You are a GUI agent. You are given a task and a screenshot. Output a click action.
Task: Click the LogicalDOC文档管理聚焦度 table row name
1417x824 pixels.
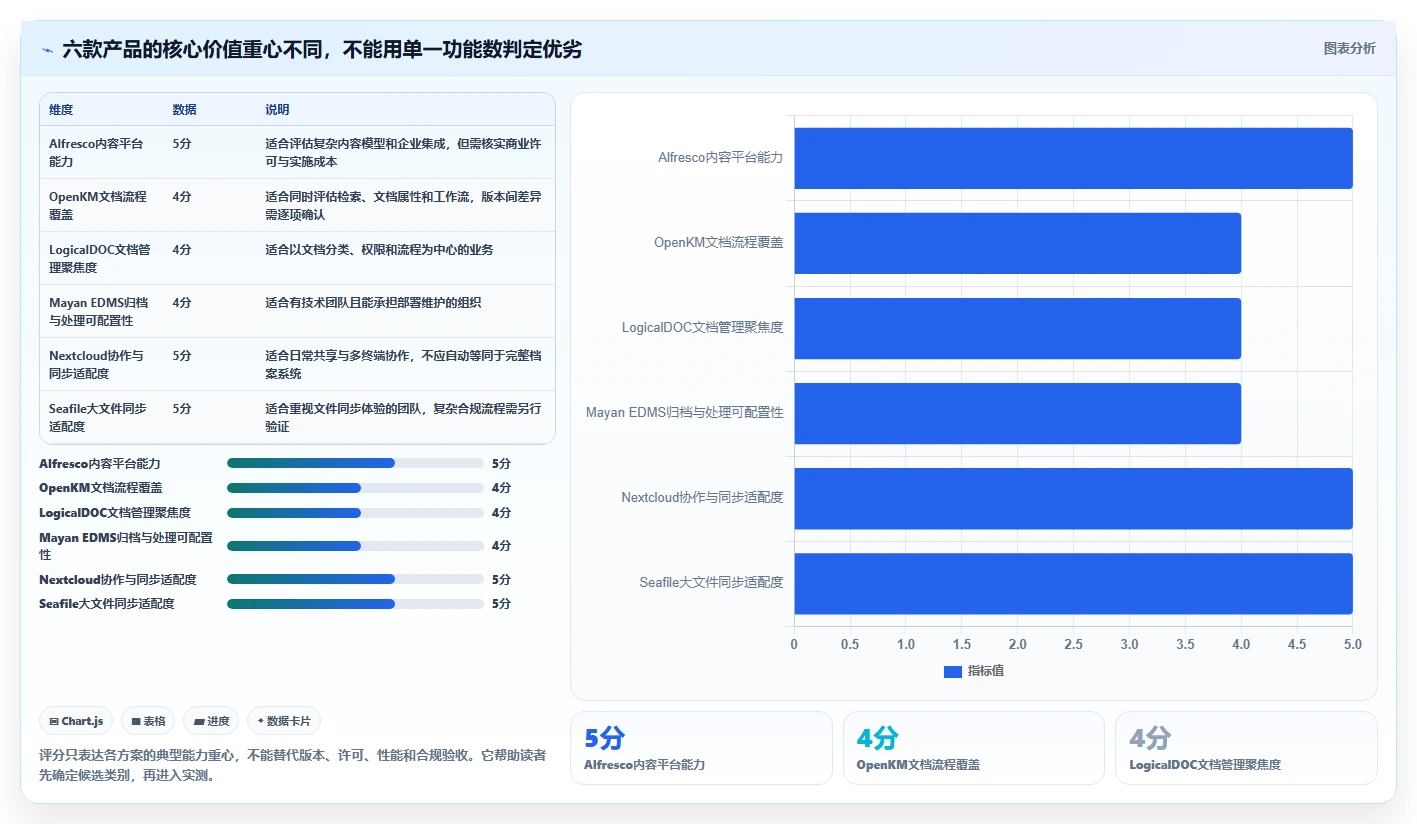pos(99,258)
